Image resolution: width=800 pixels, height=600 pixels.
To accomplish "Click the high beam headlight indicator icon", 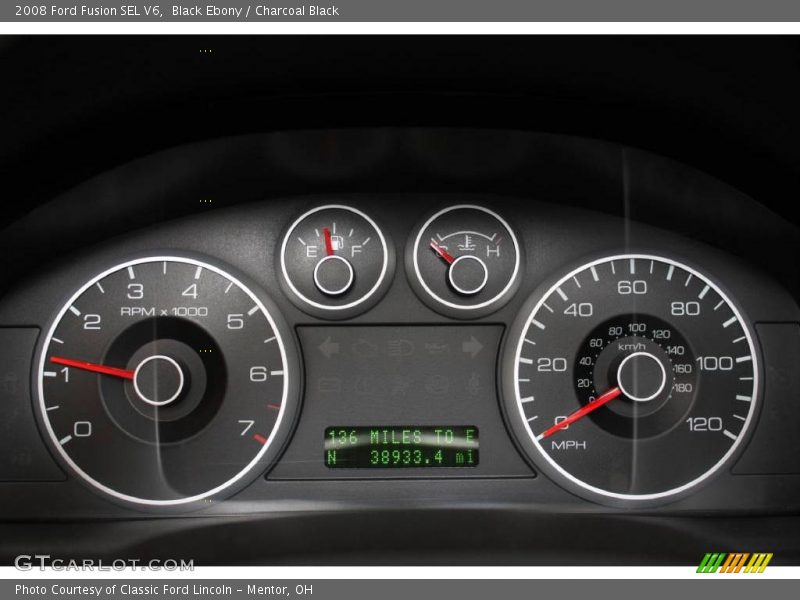I will [x=401, y=347].
